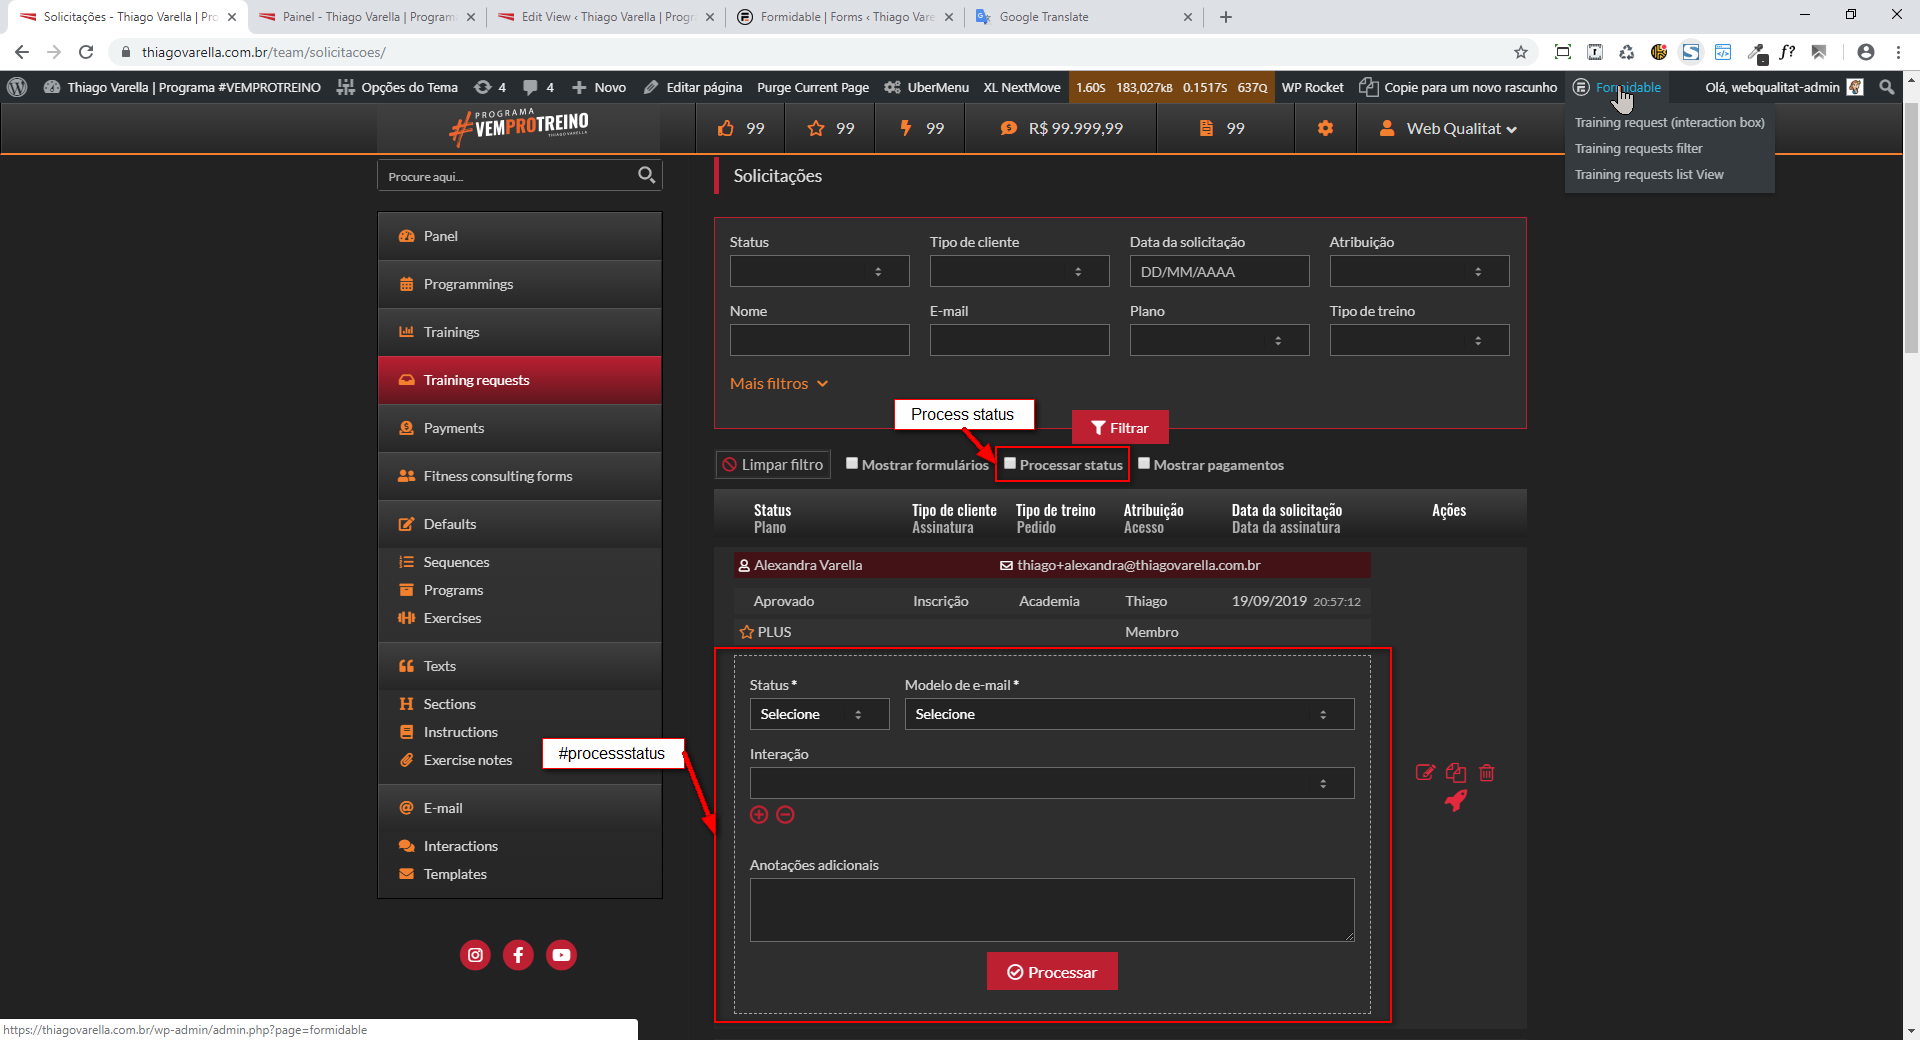1920x1040 pixels.
Task: Open the Status filter dropdown
Action: 819,271
